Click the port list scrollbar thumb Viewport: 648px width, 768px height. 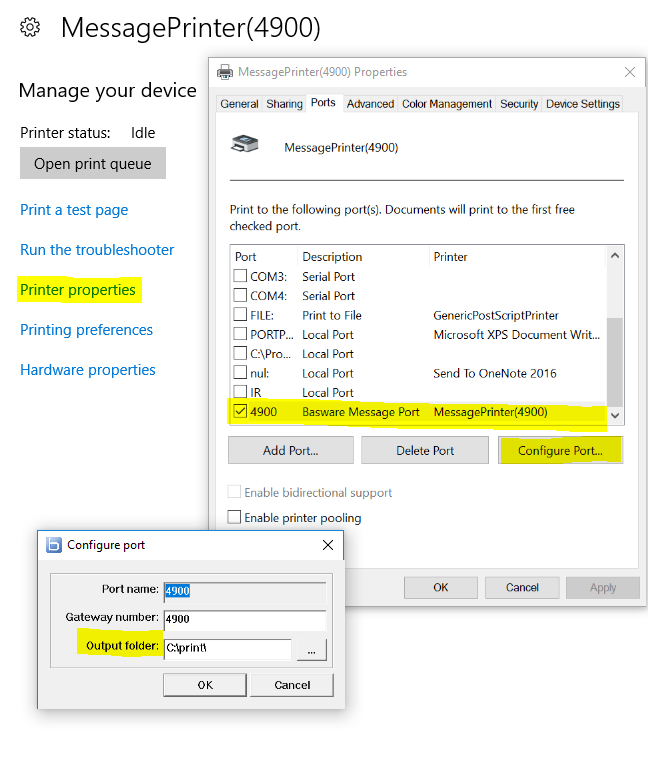[615, 361]
